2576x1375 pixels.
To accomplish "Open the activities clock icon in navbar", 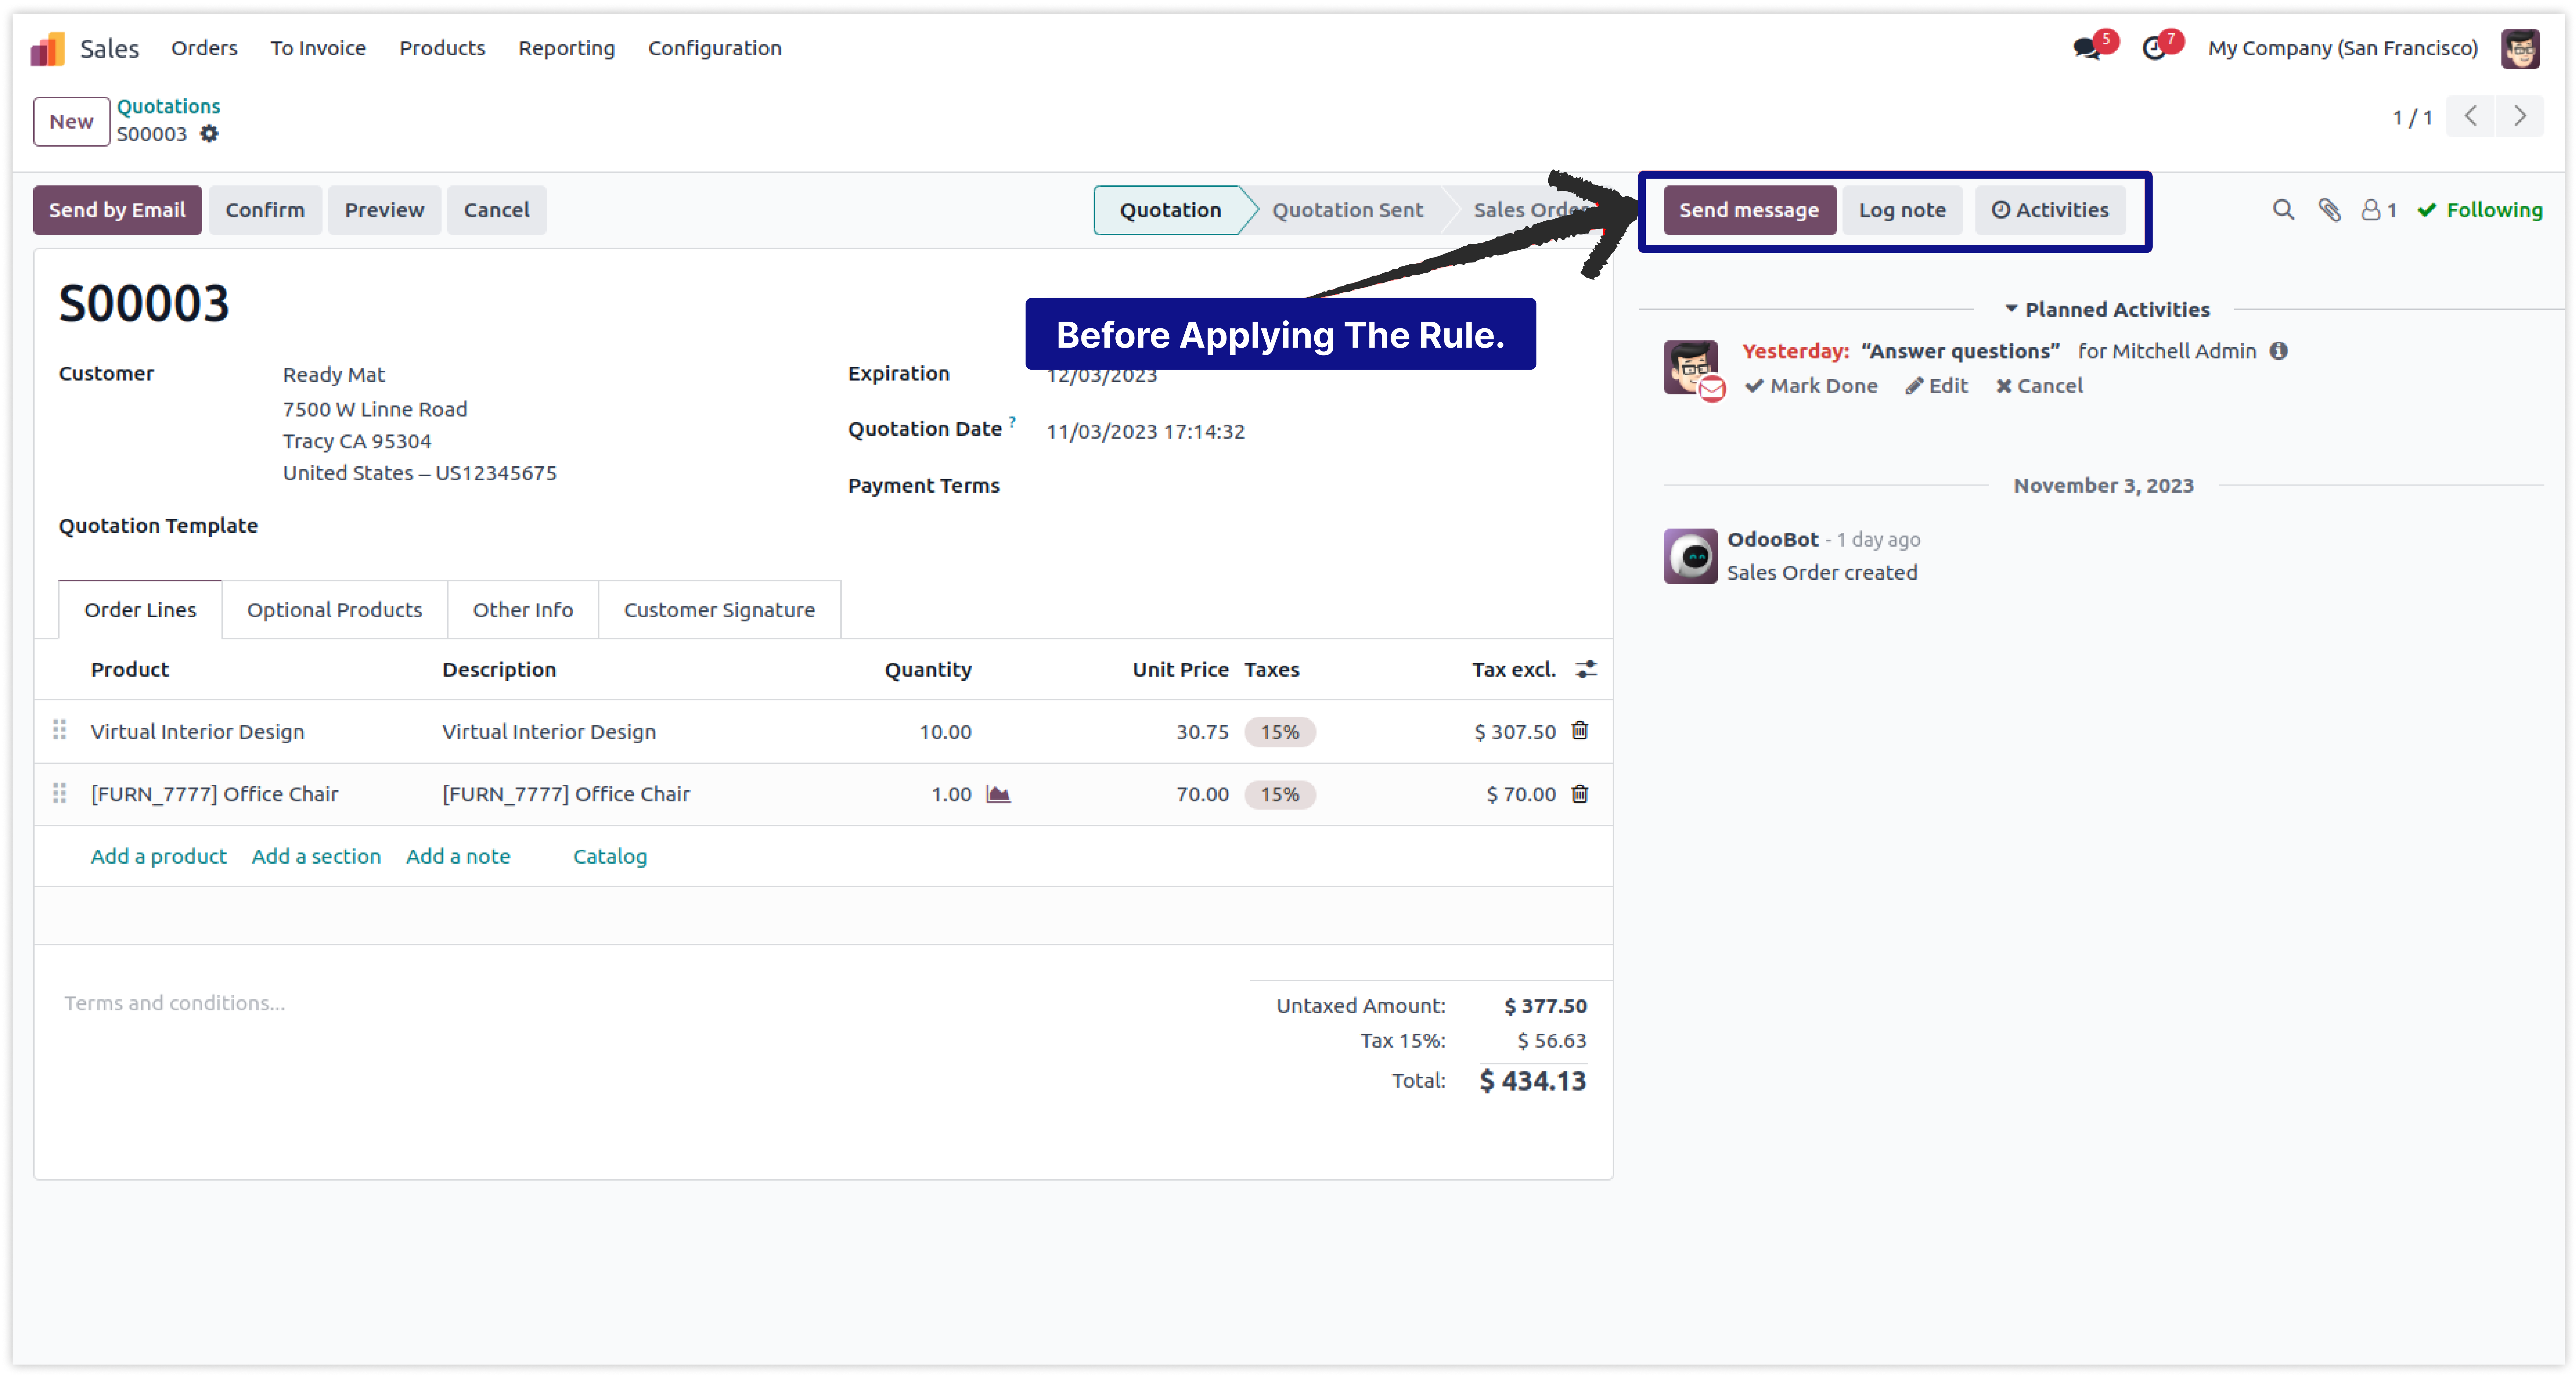I will [x=2154, y=48].
